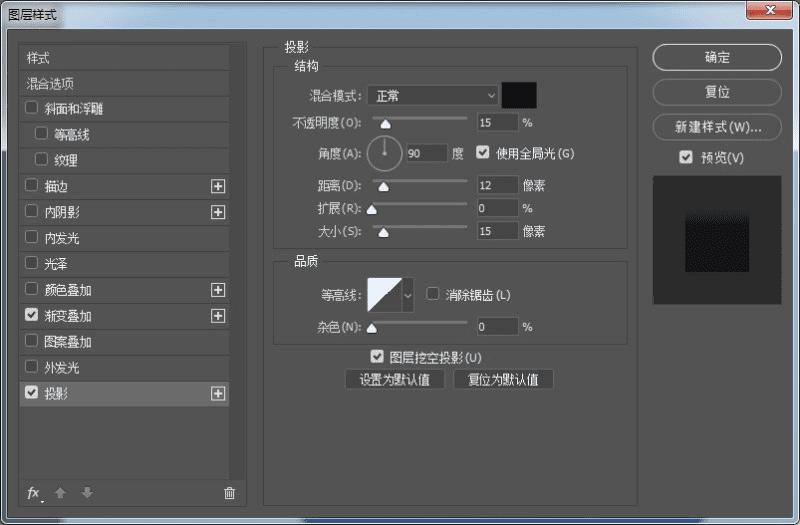Enable the 描边 checkbox
Viewport: 800px width, 525px height.
point(31,185)
